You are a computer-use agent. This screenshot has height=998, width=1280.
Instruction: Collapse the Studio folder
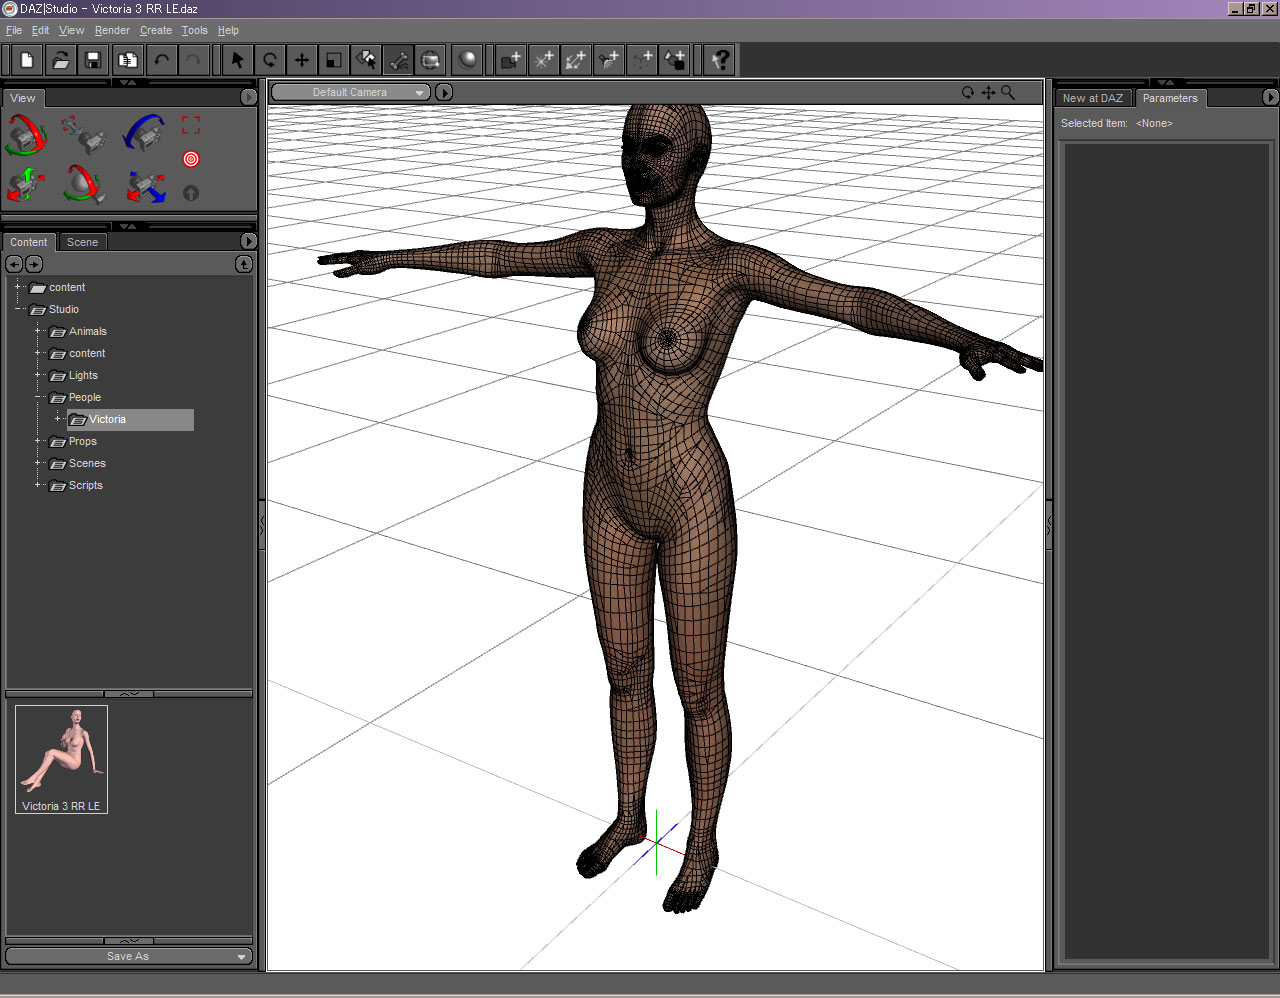(17, 309)
